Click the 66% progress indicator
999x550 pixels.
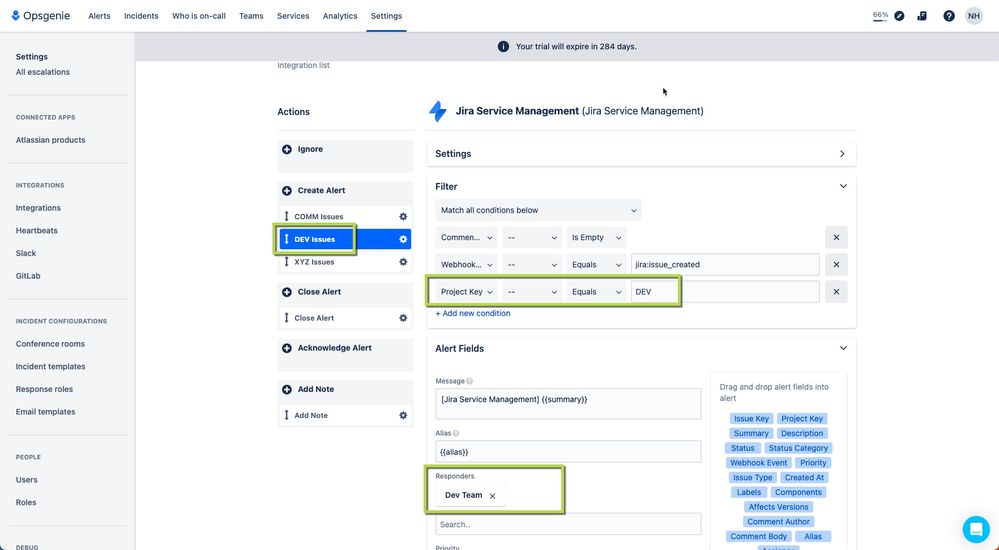[x=880, y=15]
